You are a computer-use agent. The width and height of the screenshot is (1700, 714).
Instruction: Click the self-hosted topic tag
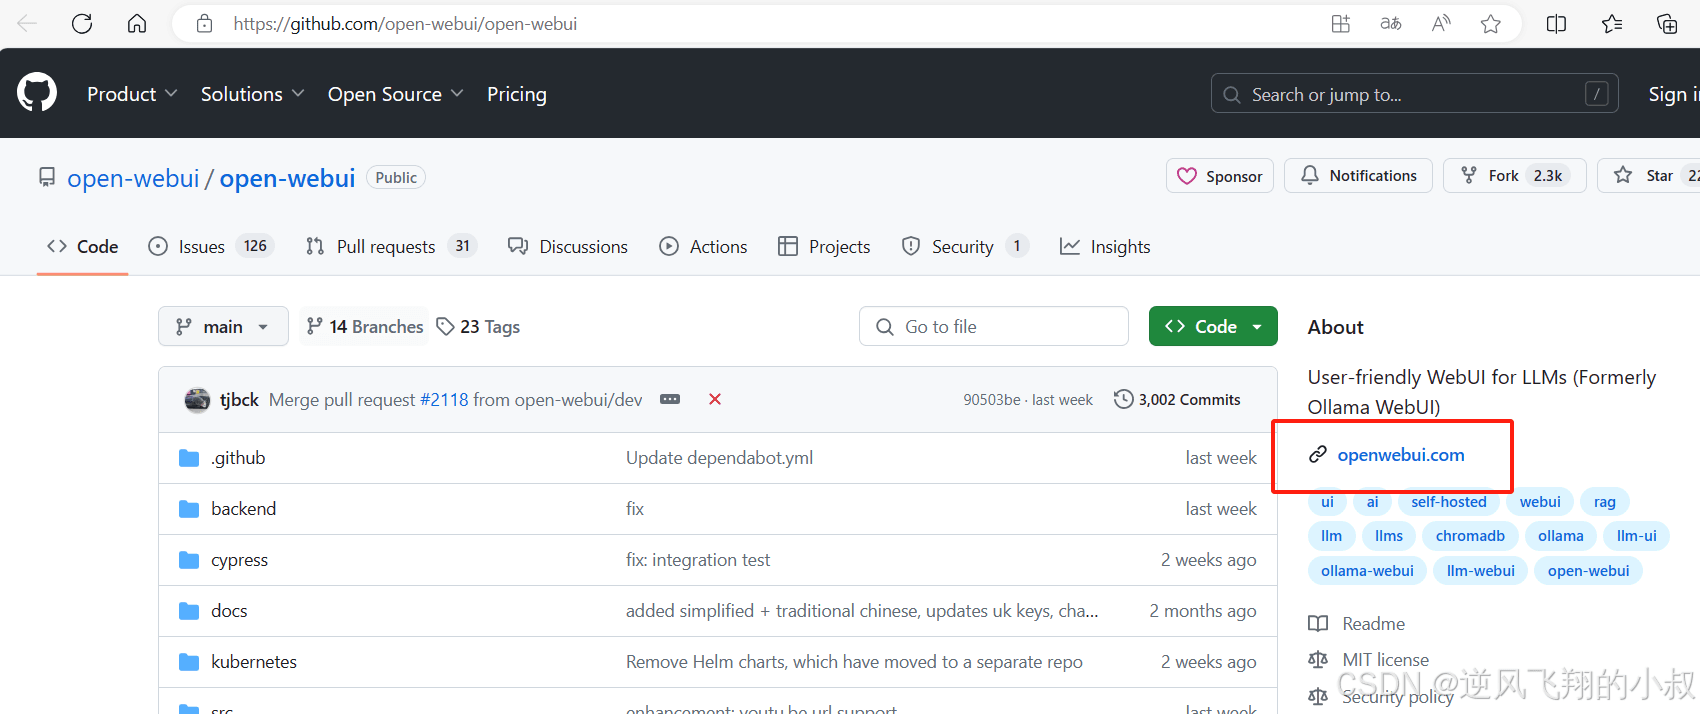point(1449,502)
